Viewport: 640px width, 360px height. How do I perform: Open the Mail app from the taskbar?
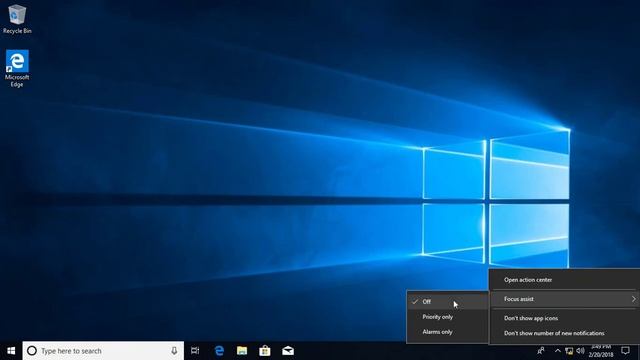coord(288,351)
